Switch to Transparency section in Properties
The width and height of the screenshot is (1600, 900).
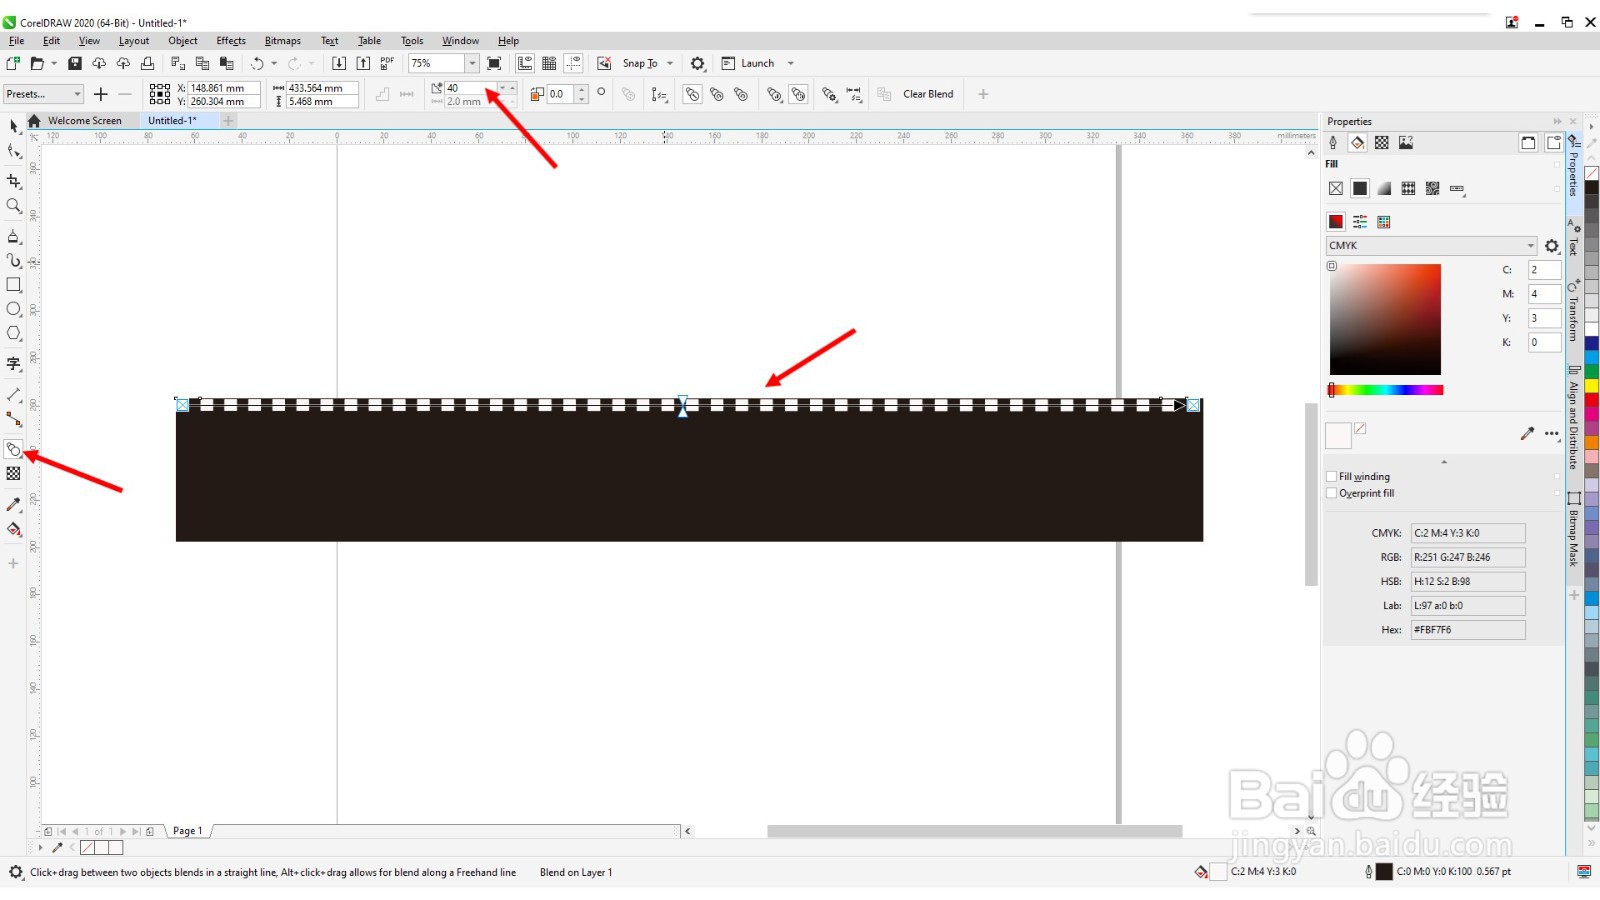[1382, 143]
